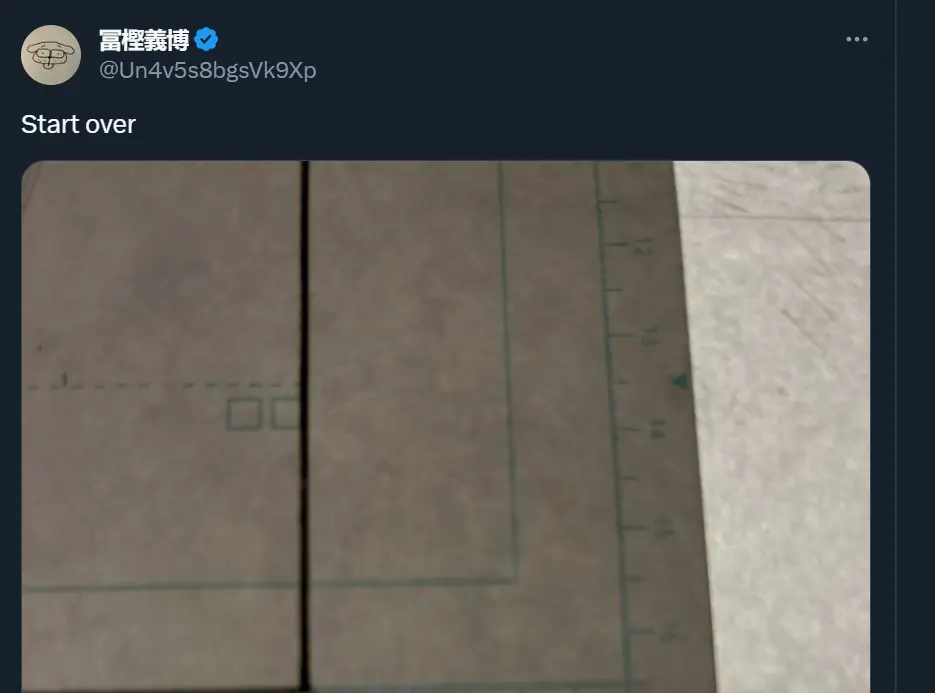935x693 pixels.
Task: Open the @Un4v5s8bgsVk9Xp handle link
Action: pos(208,70)
